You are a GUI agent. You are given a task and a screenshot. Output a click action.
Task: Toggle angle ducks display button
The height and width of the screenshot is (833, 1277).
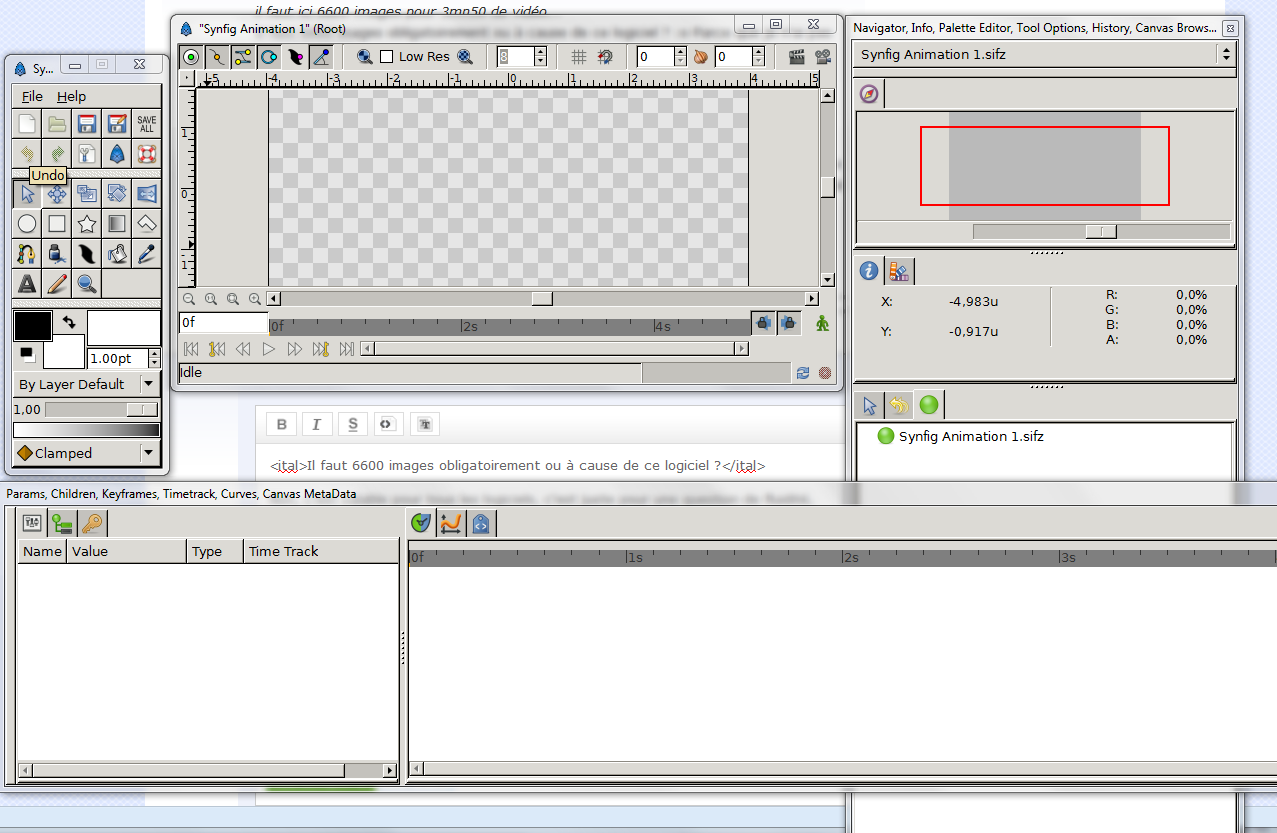coord(321,57)
